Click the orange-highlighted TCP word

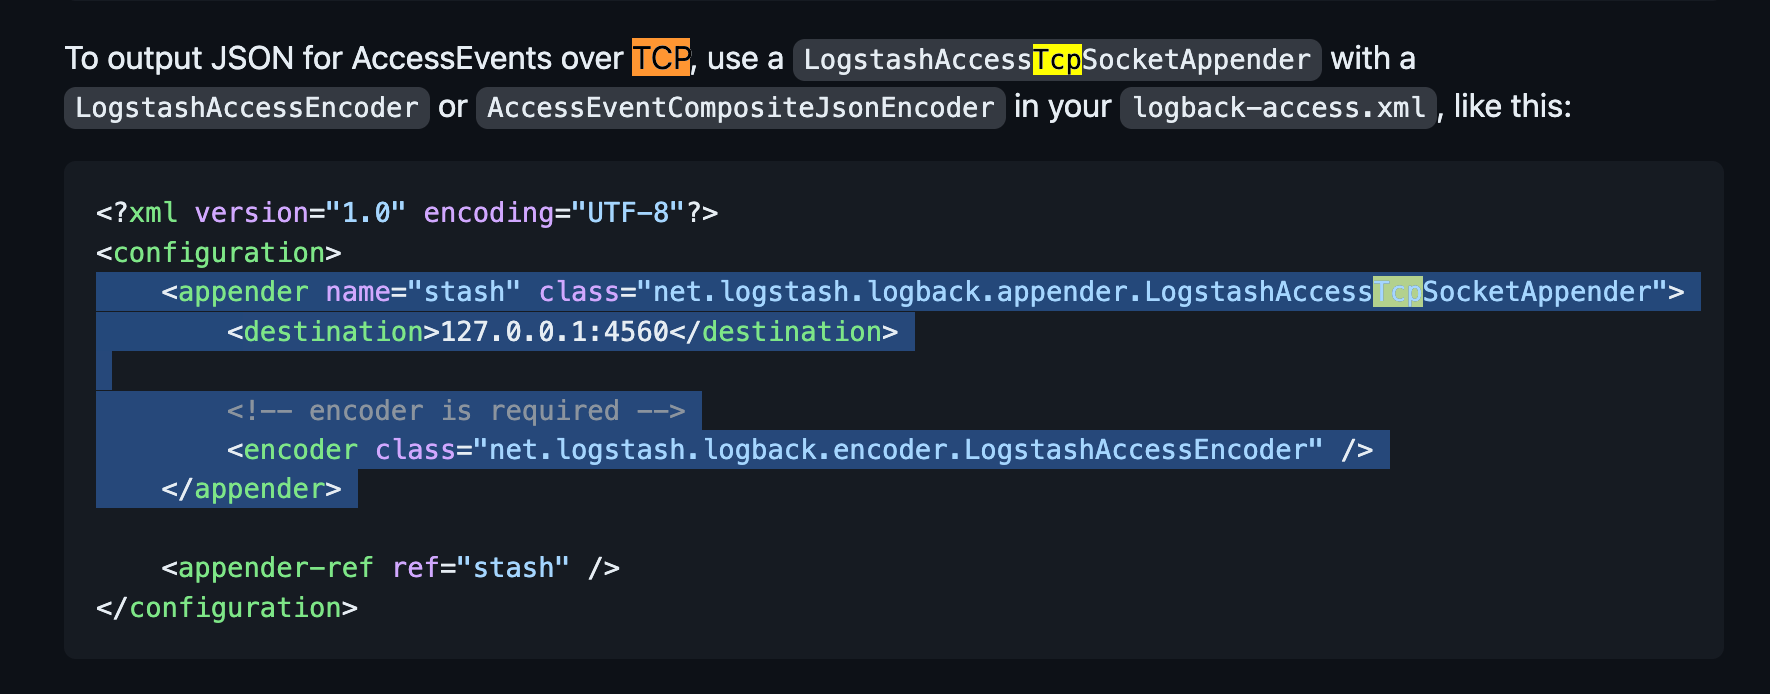click(x=661, y=58)
